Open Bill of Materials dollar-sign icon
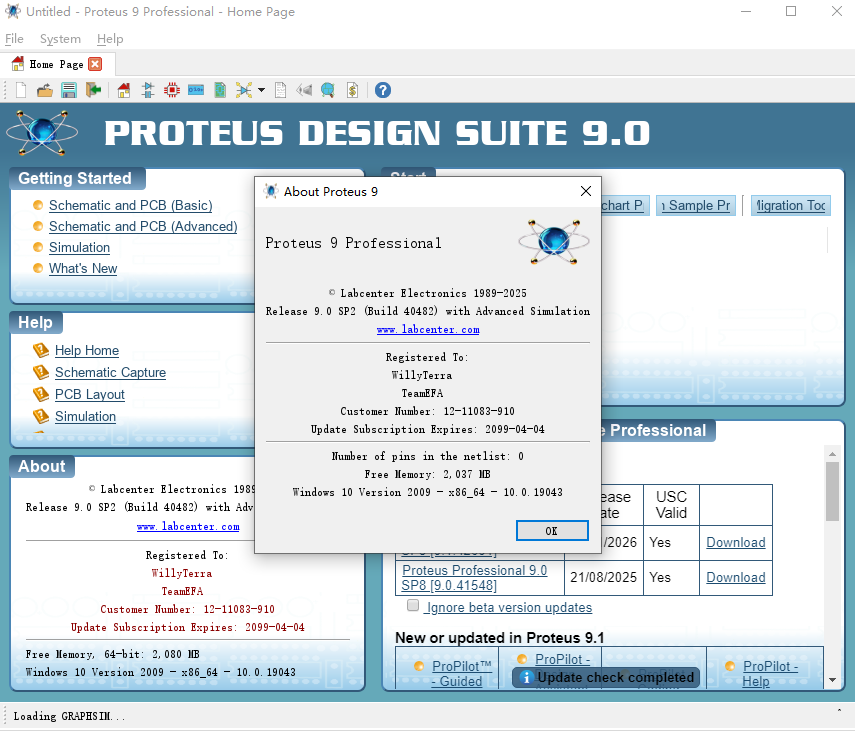855x731 pixels. point(352,90)
